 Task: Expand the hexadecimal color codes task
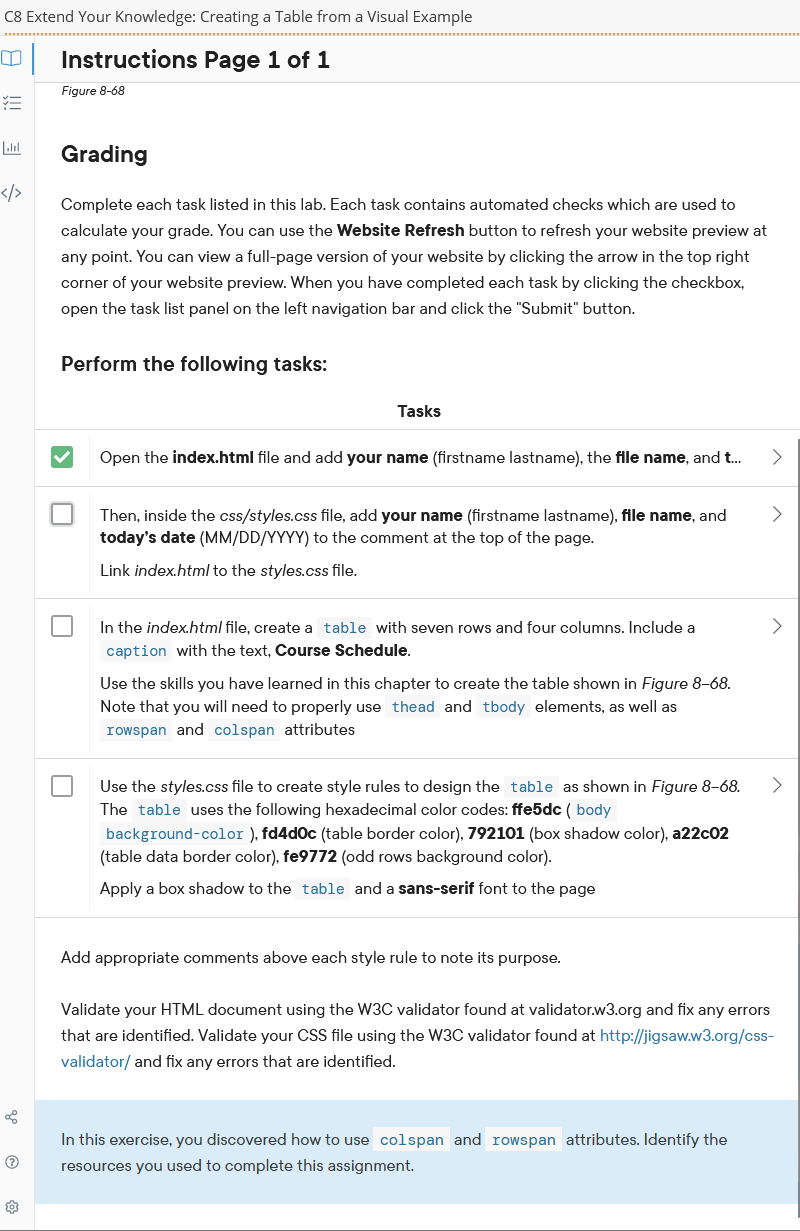777,786
